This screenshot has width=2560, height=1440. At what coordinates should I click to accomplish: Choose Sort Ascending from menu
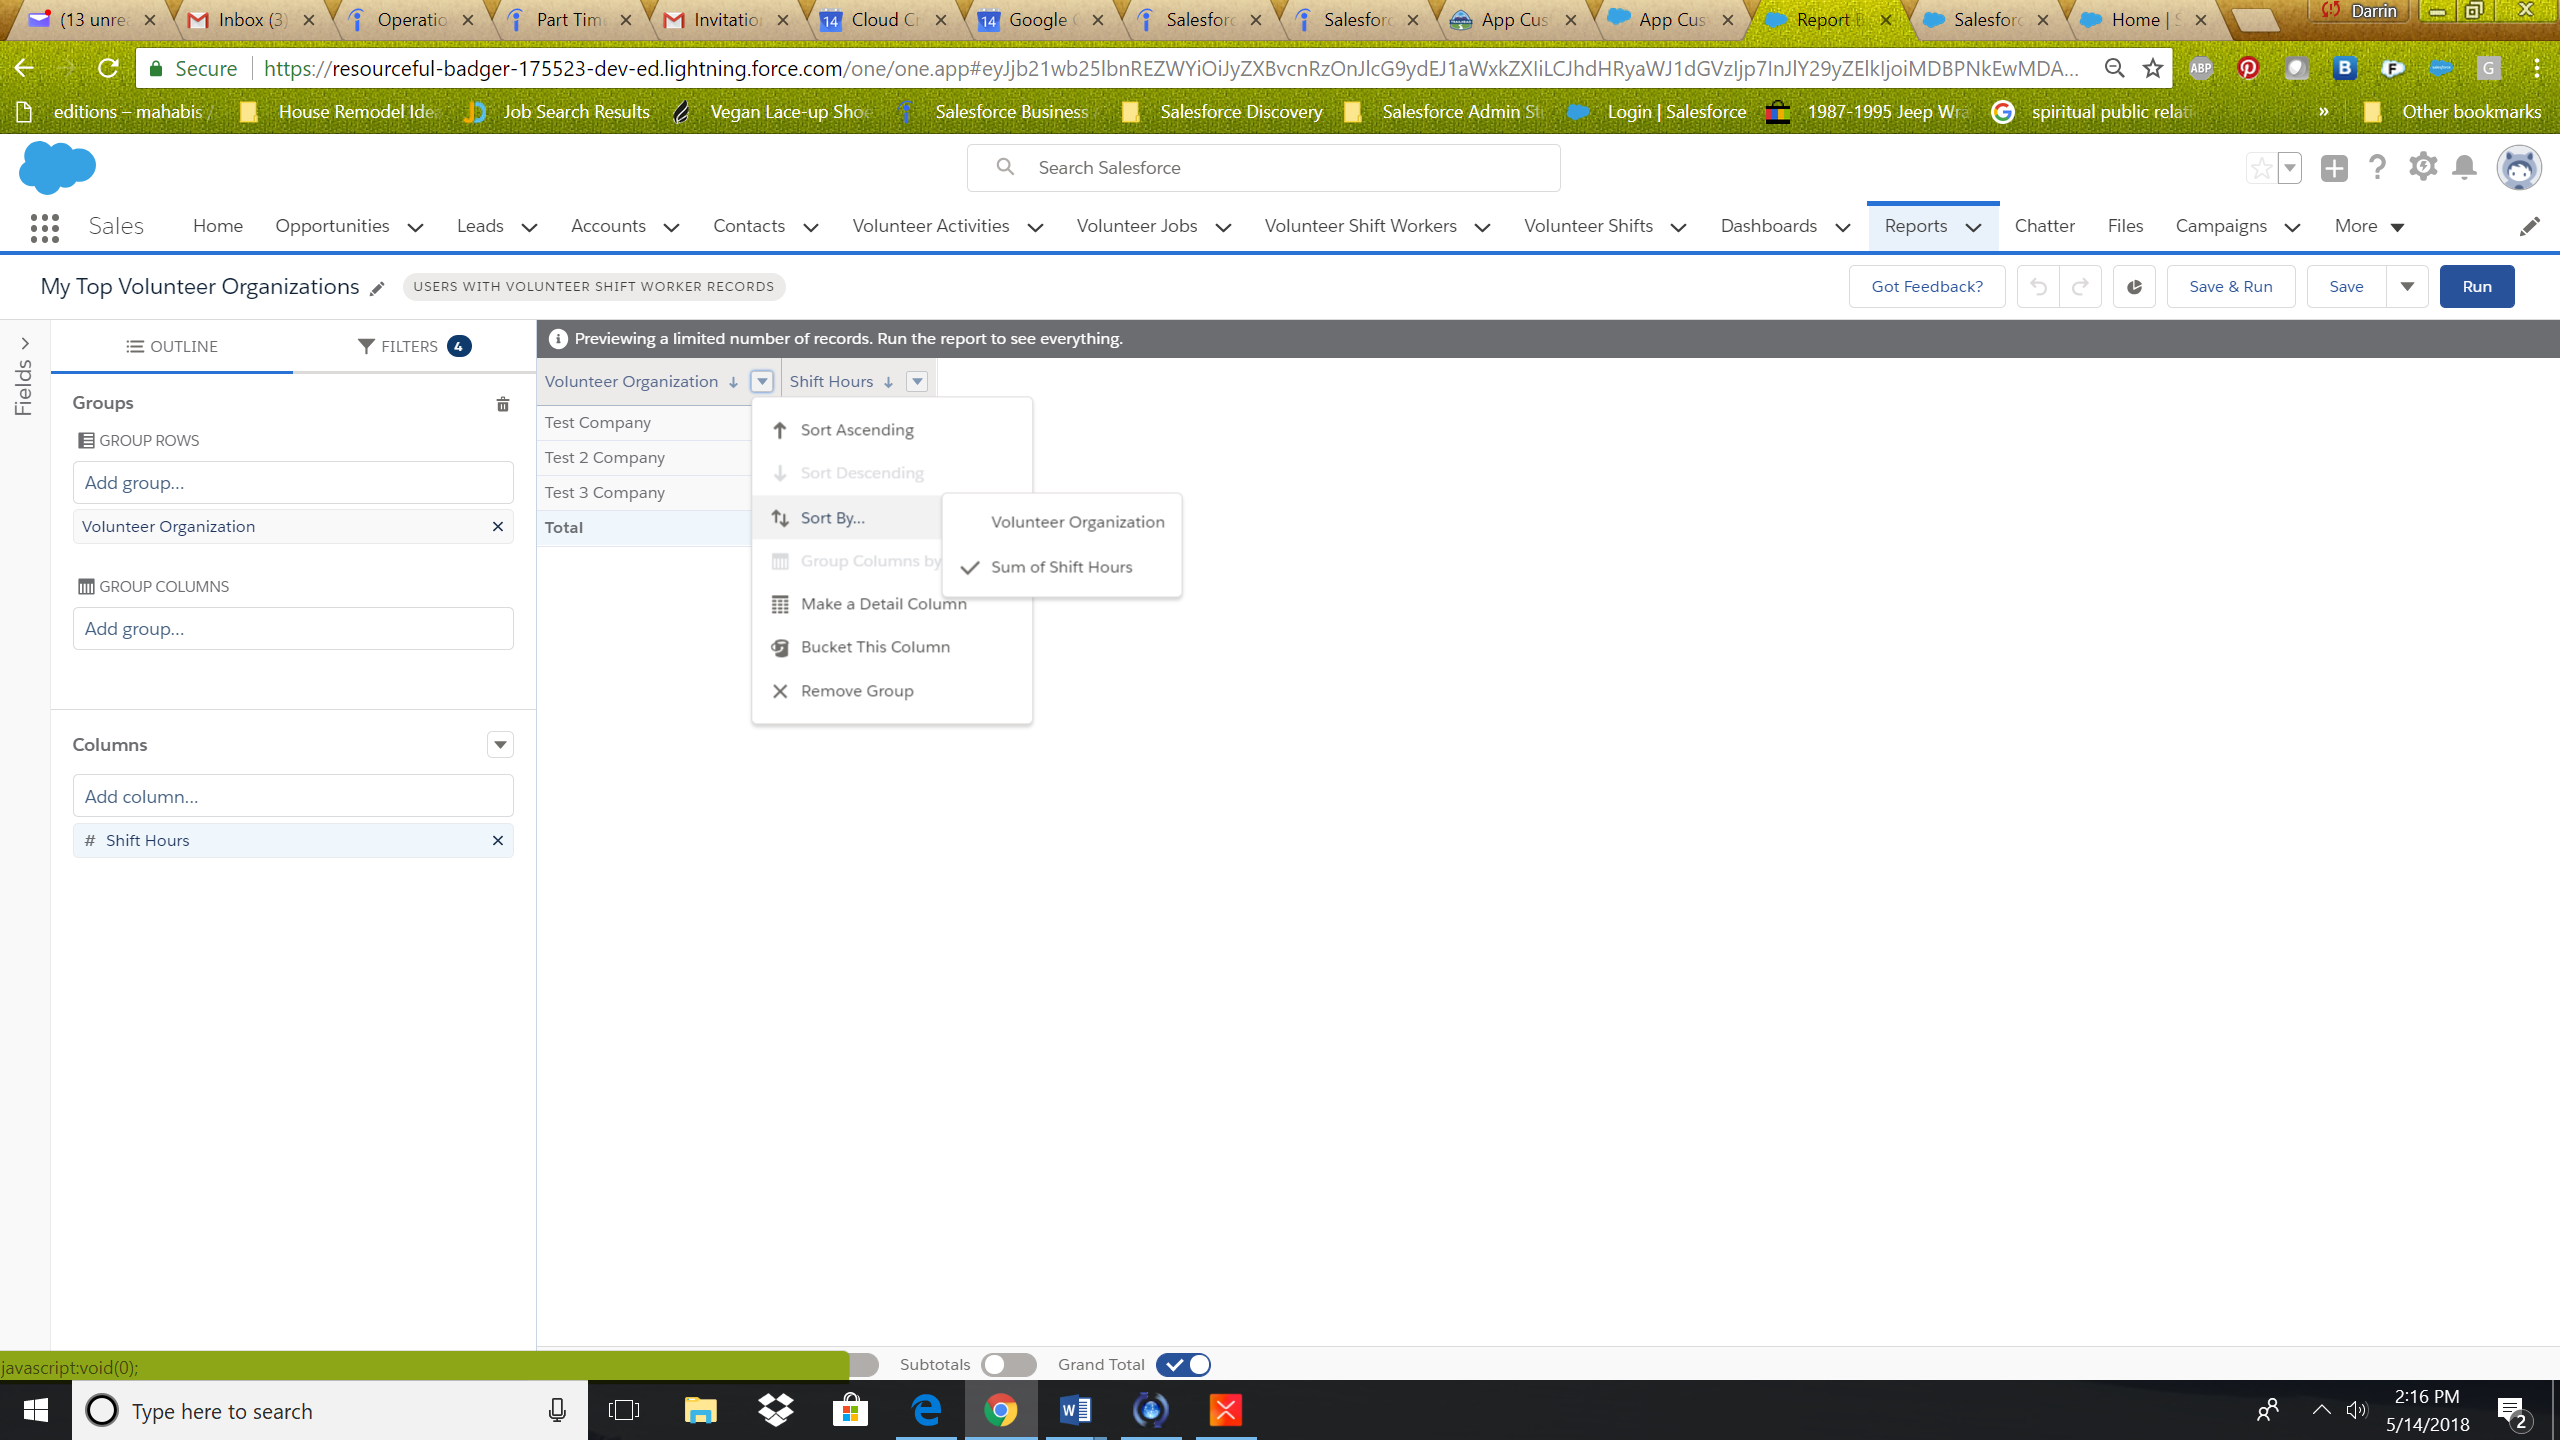[x=856, y=430]
